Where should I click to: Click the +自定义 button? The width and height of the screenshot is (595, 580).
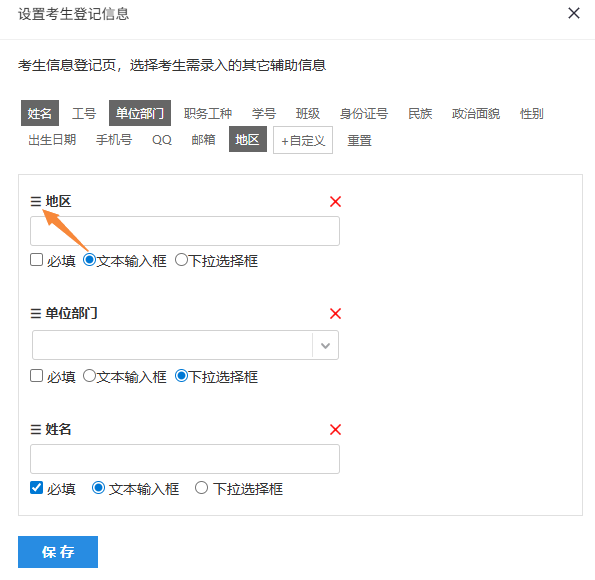pyautogui.click(x=303, y=140)
